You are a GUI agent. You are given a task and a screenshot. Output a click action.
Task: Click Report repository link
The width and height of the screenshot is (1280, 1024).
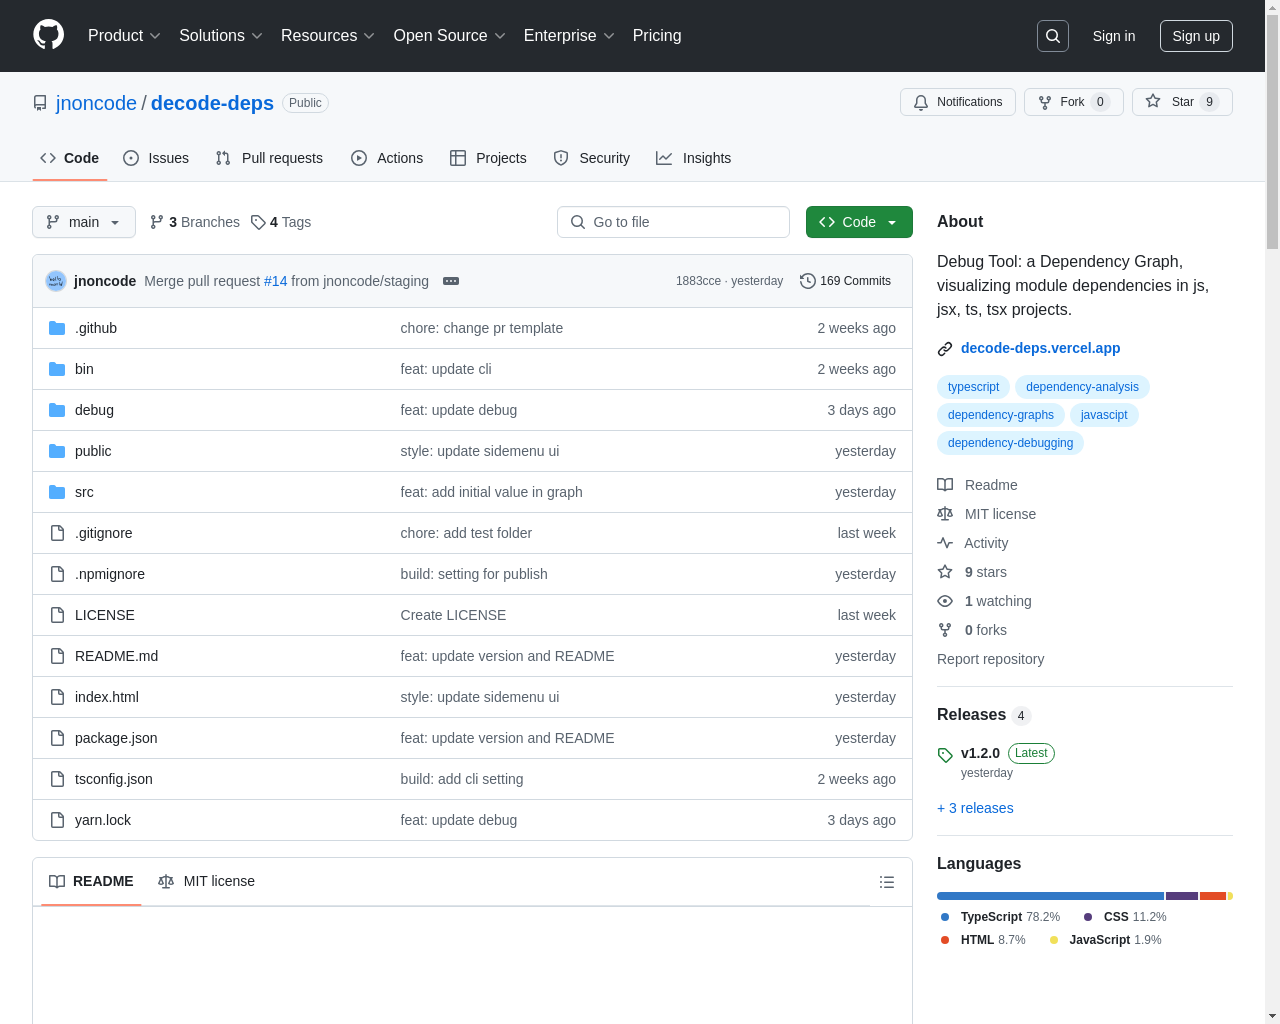click(x=990, y=659)
